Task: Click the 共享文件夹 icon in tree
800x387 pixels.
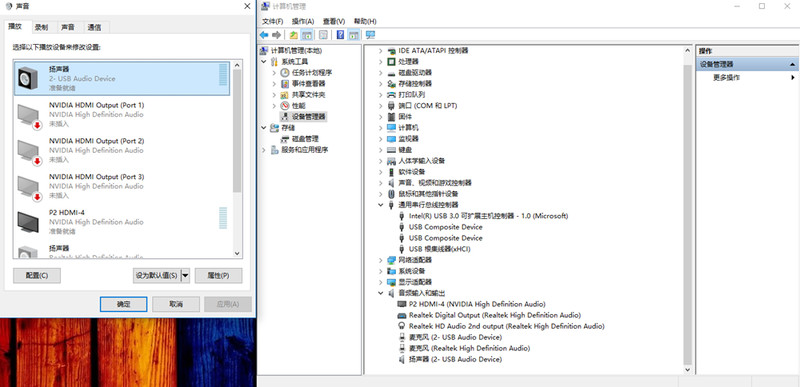Action: point(285,95)
